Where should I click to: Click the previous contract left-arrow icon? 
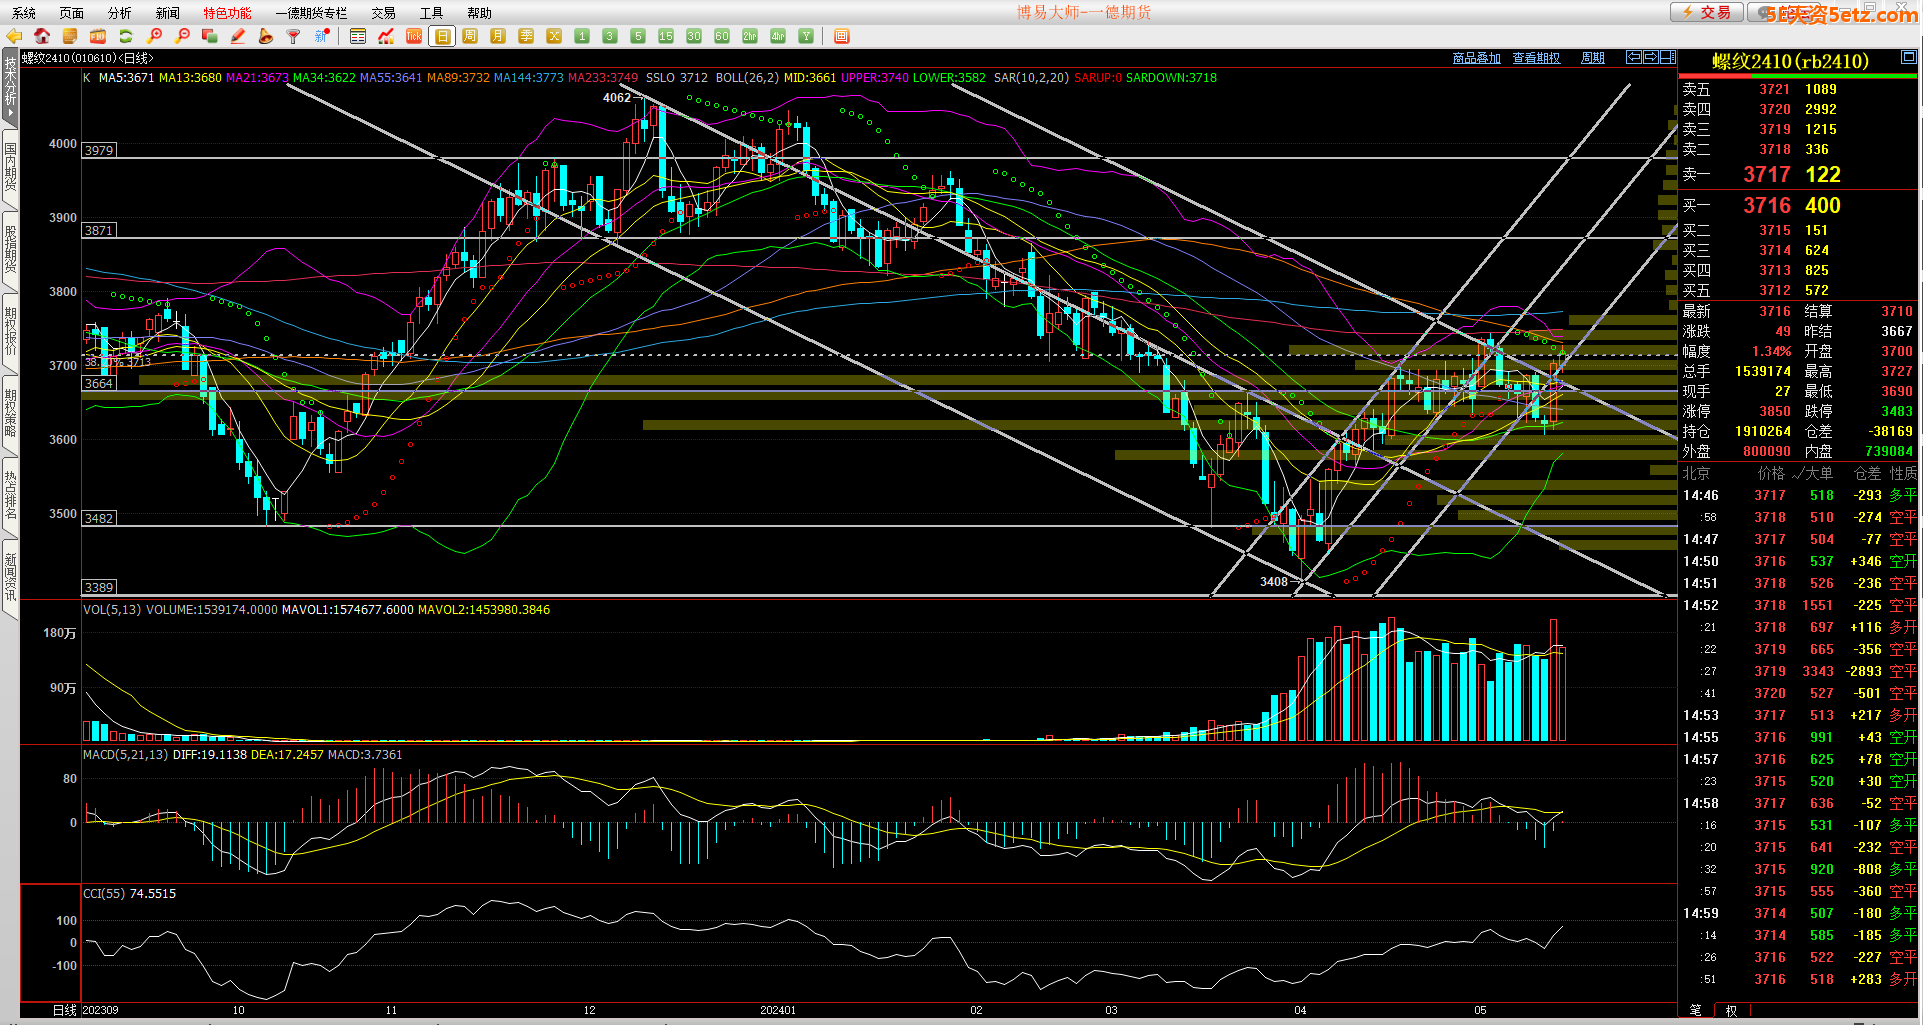(1634, 57)
